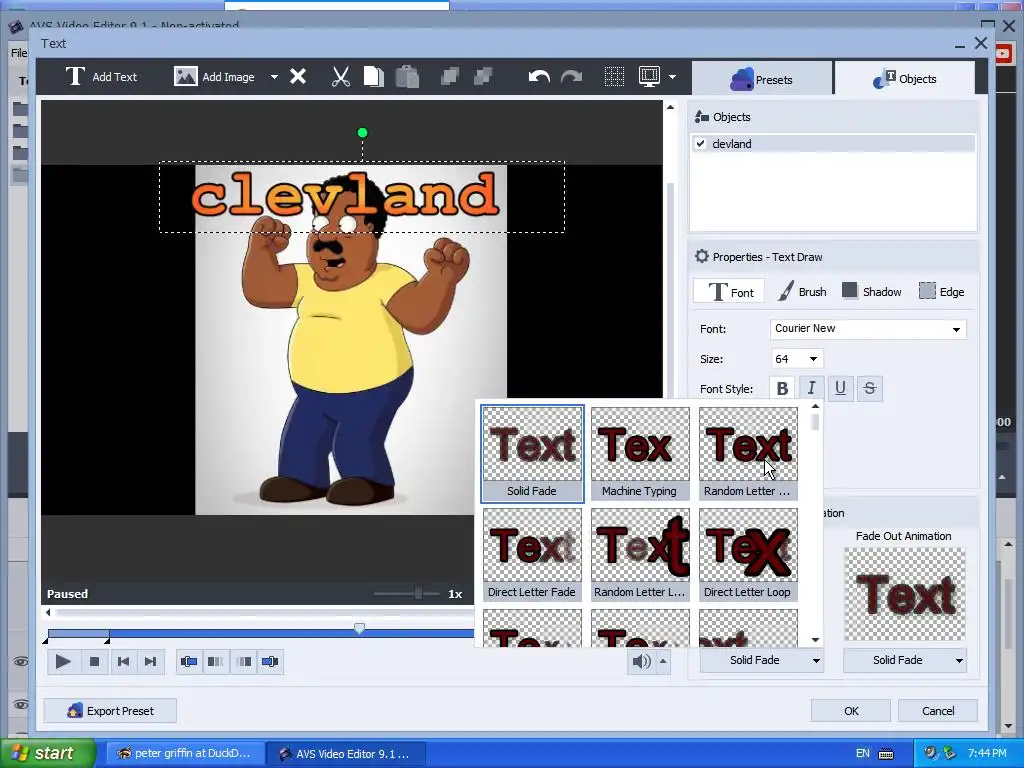Click the preview monitor icon
This screenshot has height=768, width=1024.
(x=649, y=77)
